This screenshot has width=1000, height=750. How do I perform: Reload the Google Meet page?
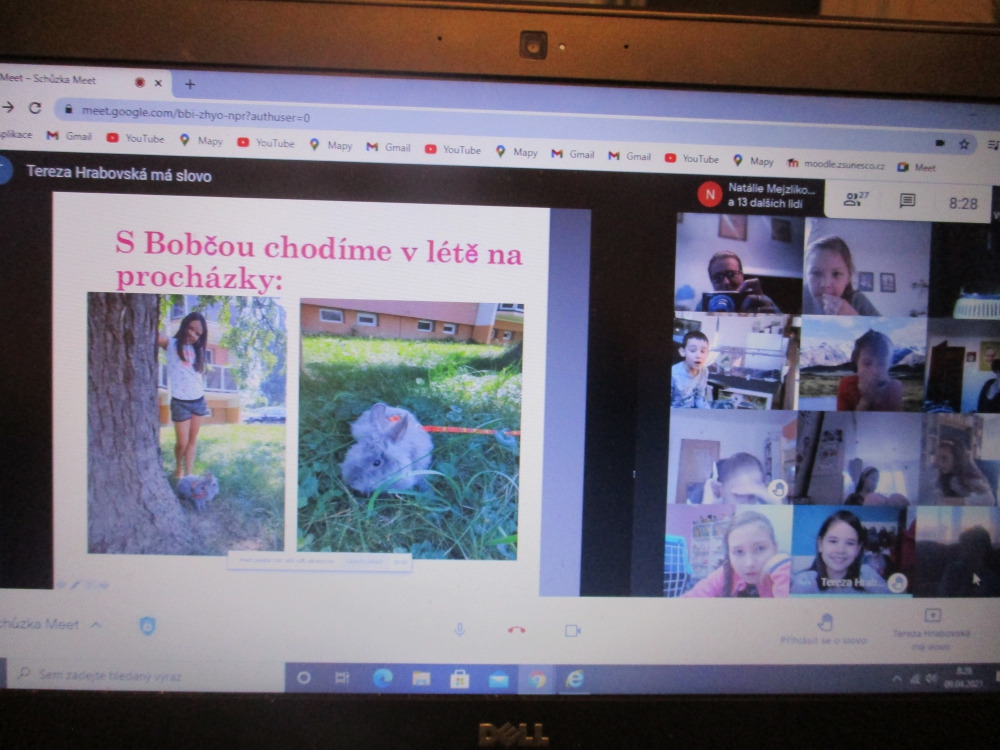pos(35,108)
